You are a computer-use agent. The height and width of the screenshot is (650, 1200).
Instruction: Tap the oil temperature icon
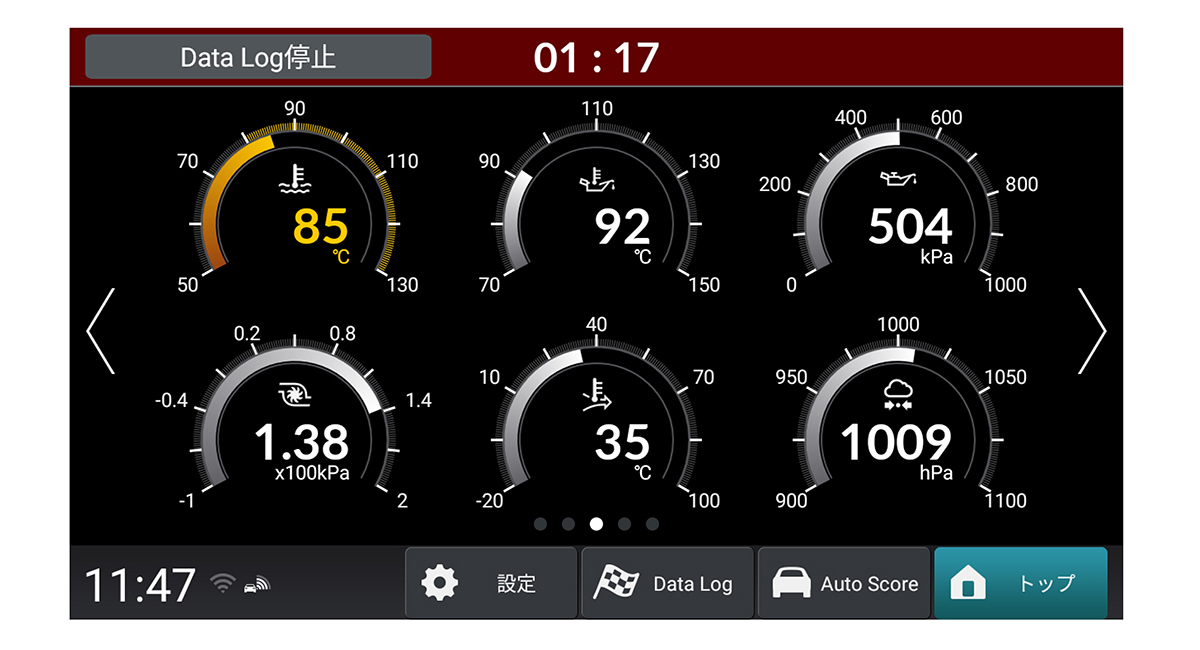[x=597, y=180]
